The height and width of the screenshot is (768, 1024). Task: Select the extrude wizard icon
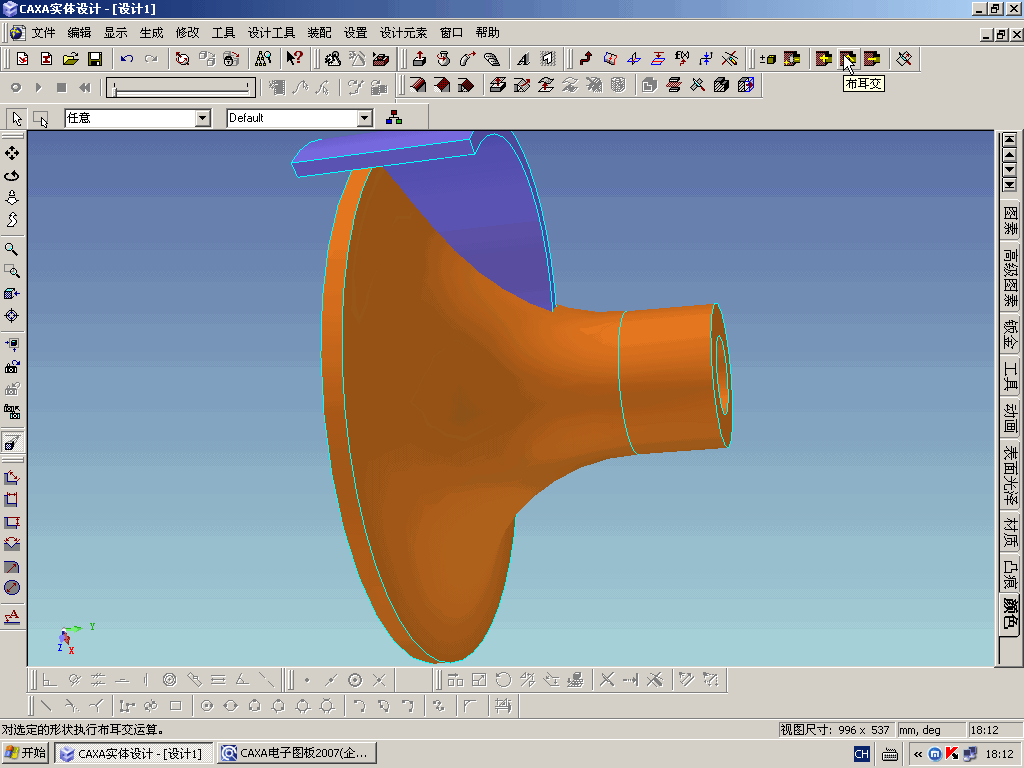419,59
